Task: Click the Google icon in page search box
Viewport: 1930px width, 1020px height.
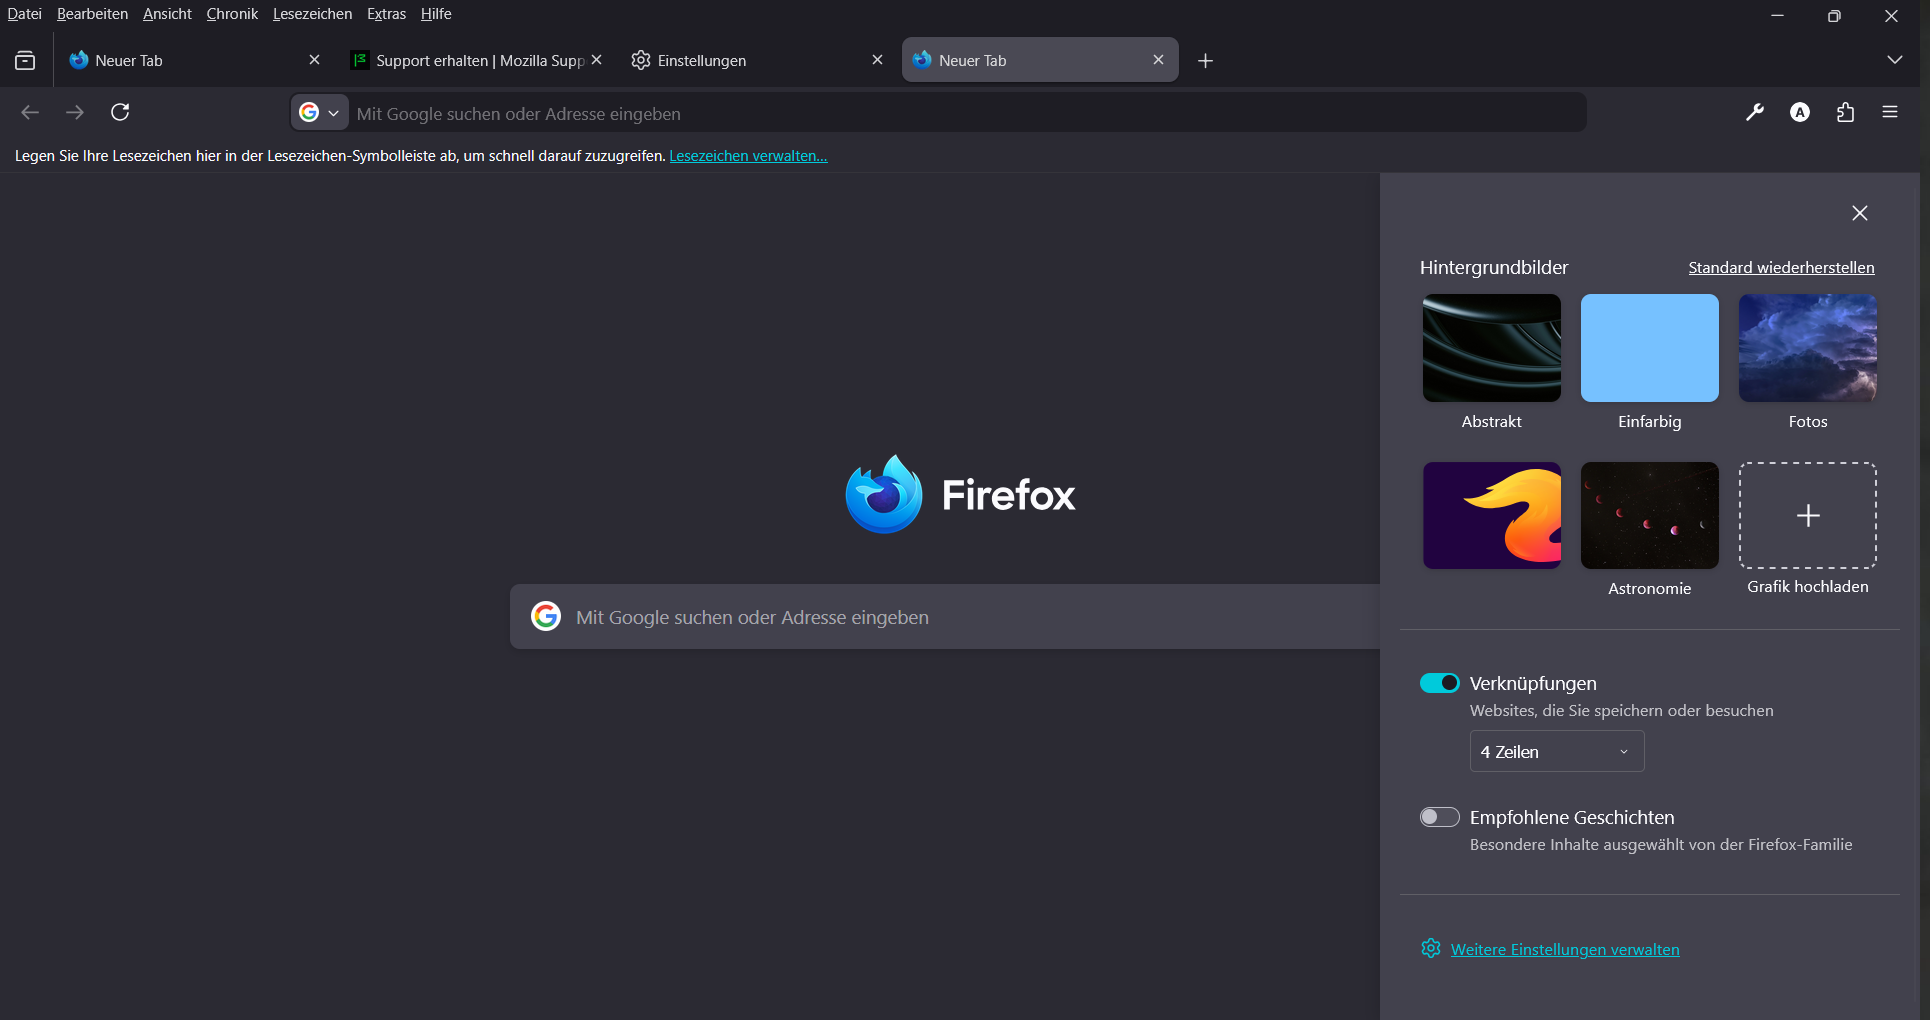Action: coord(546,616)
